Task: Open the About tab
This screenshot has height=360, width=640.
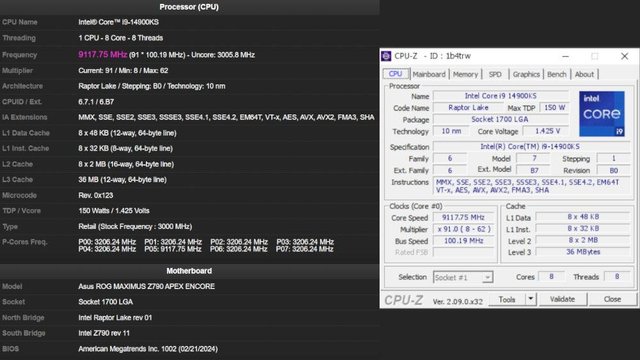Action: click(584, 74)
